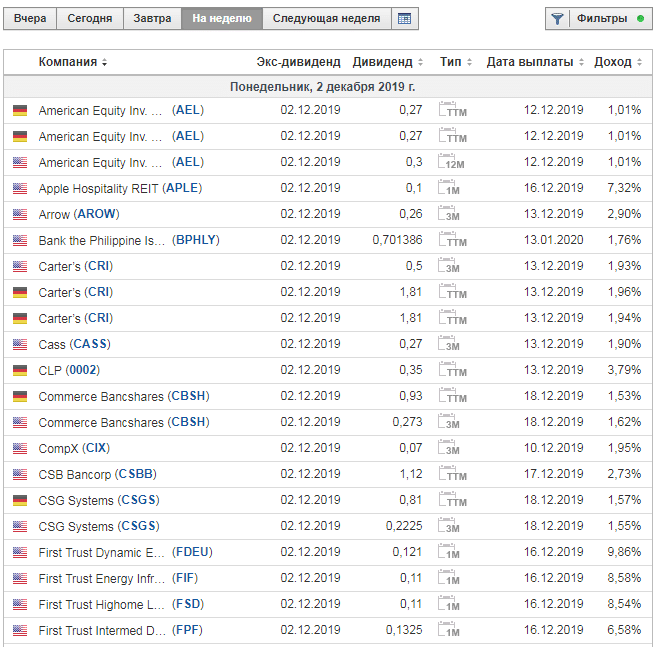Click the funnel icon in Filters button
Viewport: 656px width, 647px height.
(558, 19)
